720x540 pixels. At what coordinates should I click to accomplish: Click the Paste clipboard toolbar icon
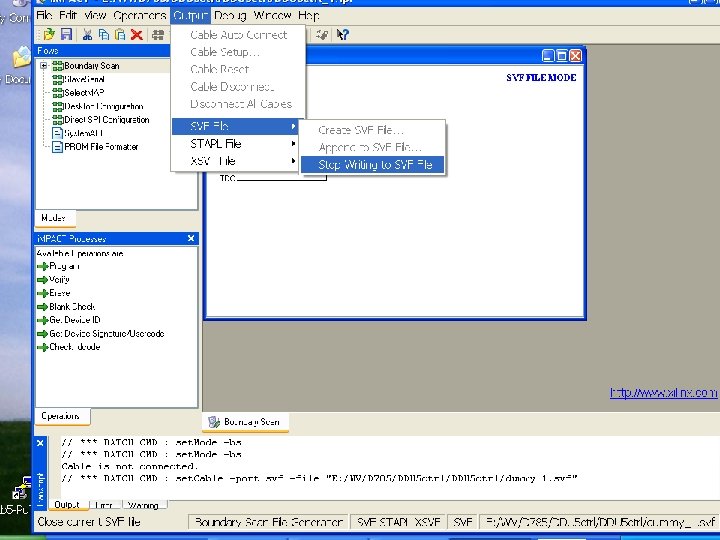120,34
